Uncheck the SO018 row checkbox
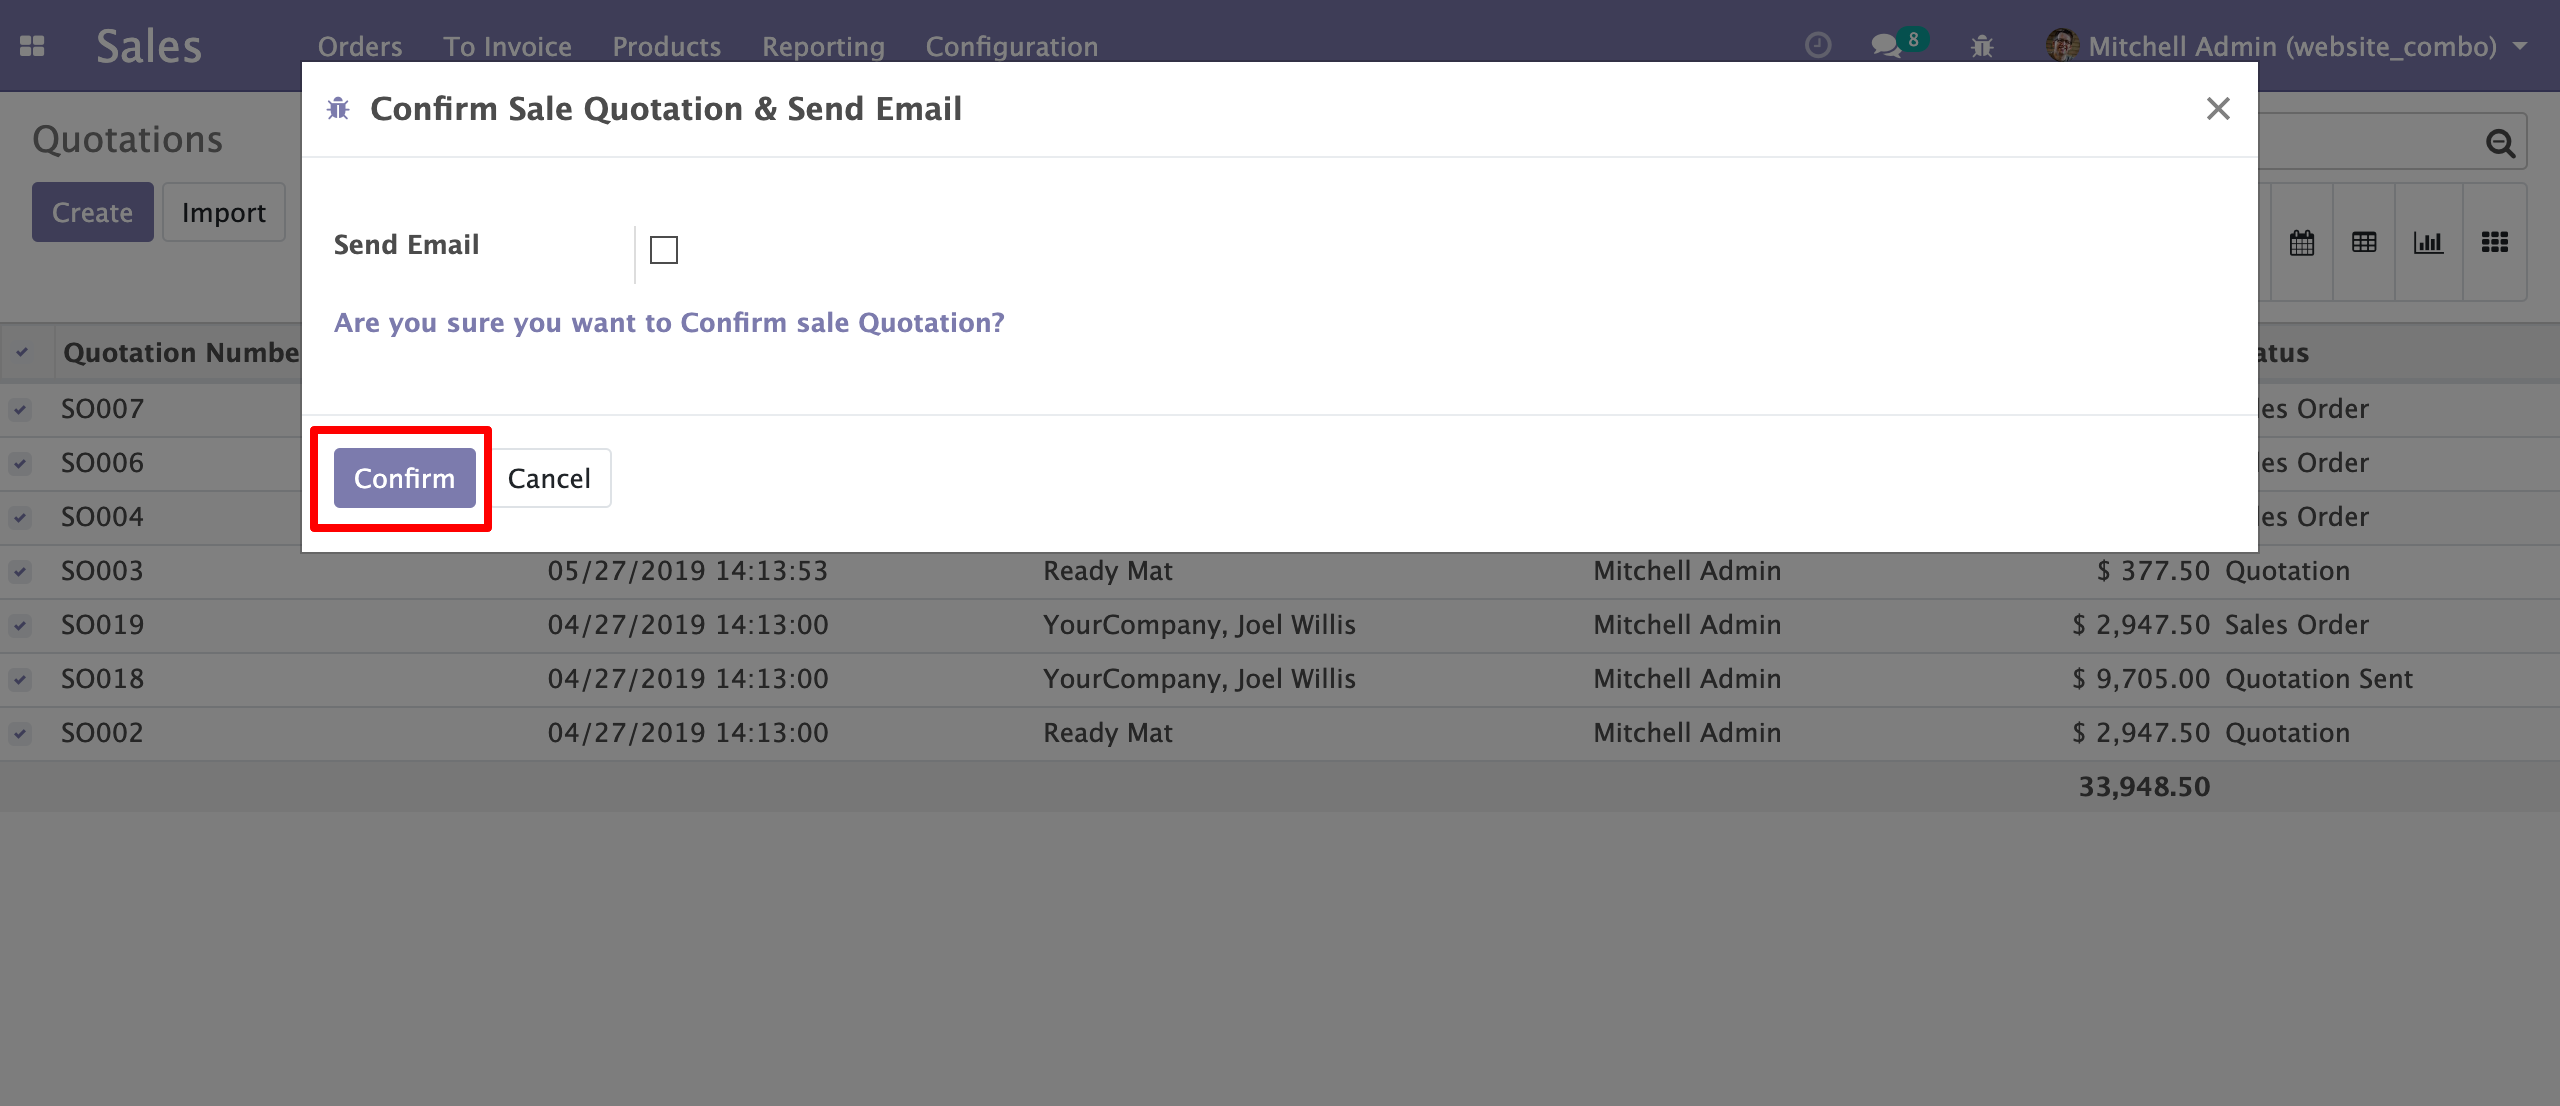The height and width of the screenshot is (1106, 2560). [x=20, y=679]
